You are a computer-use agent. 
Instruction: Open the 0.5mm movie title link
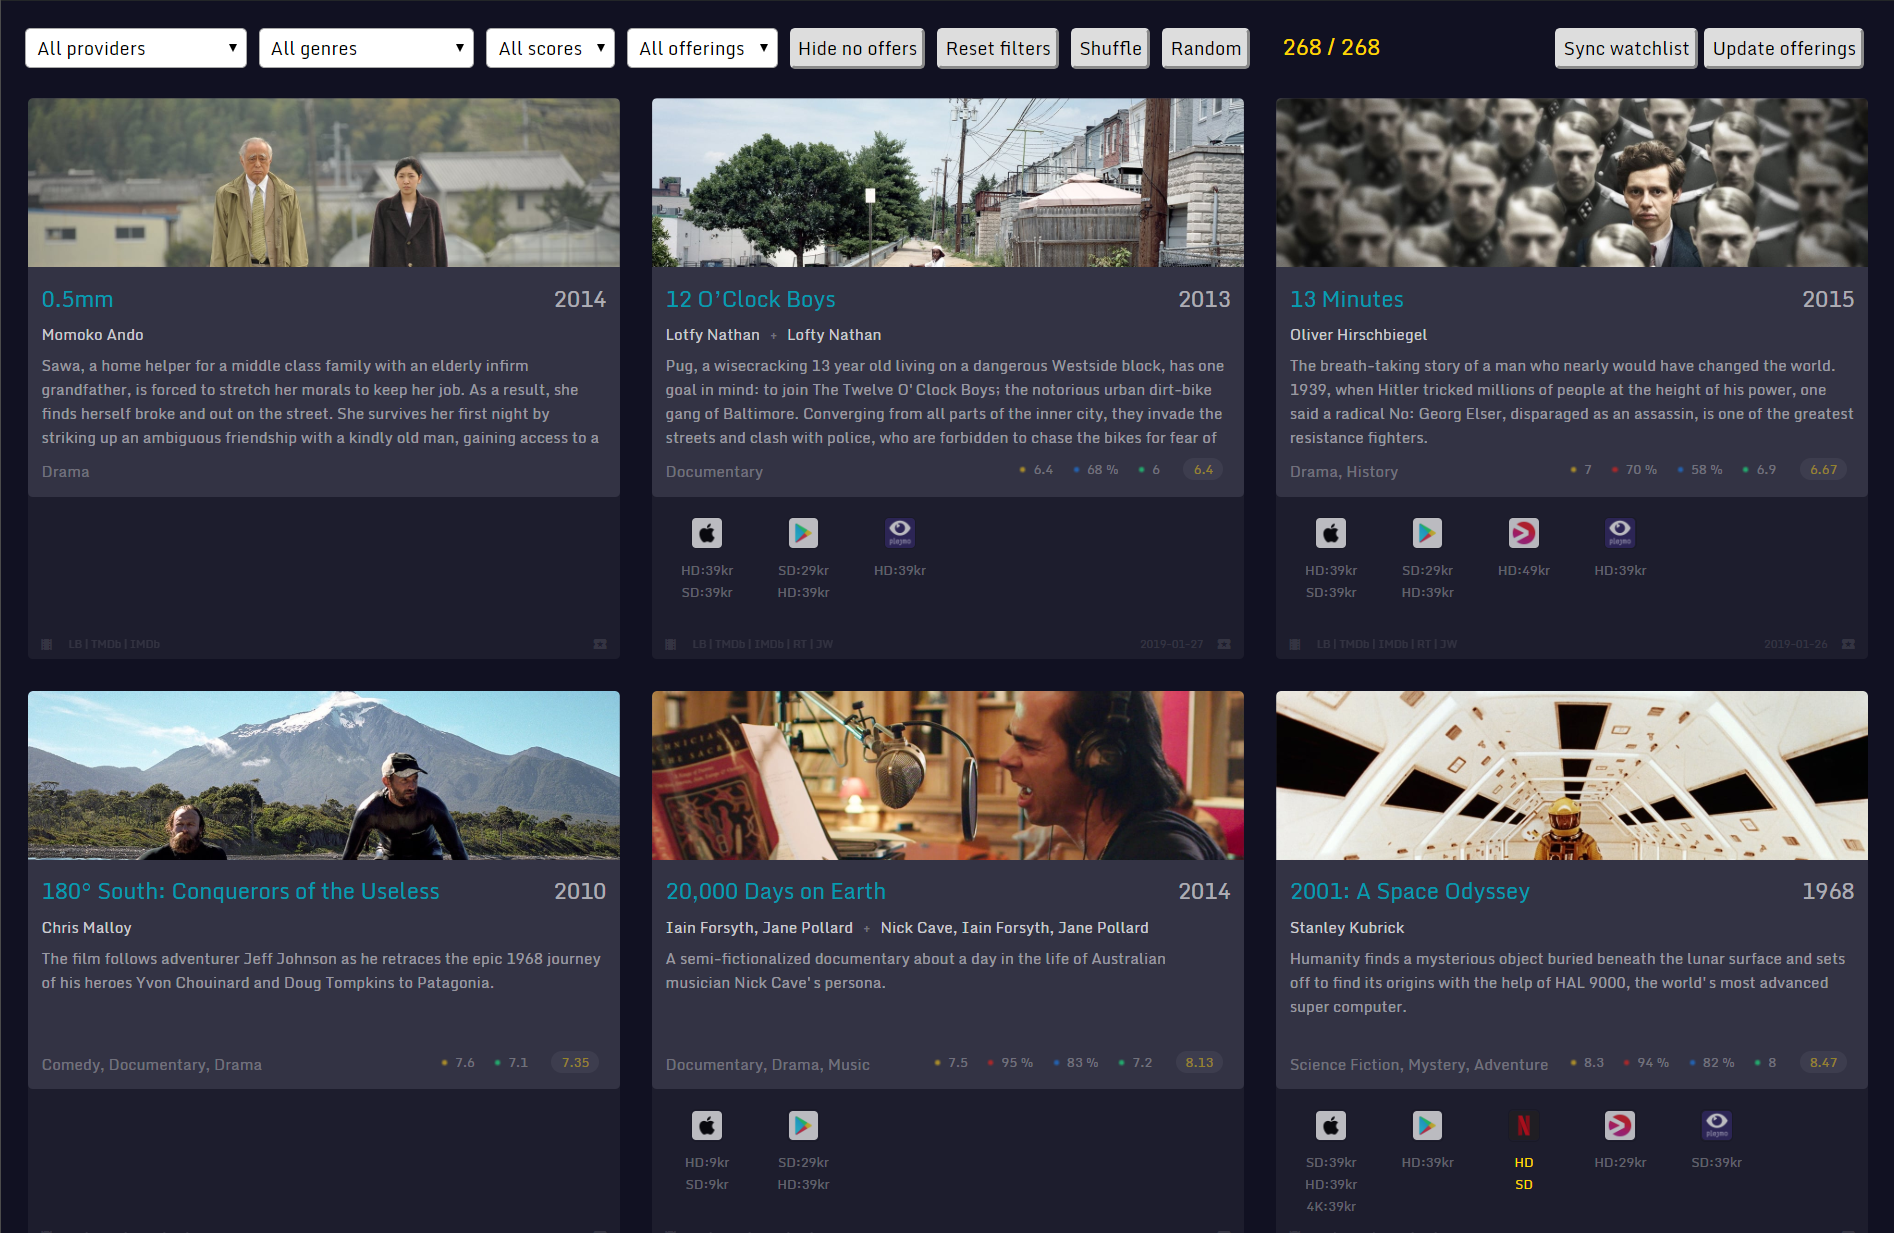click(x=77, y=299)
